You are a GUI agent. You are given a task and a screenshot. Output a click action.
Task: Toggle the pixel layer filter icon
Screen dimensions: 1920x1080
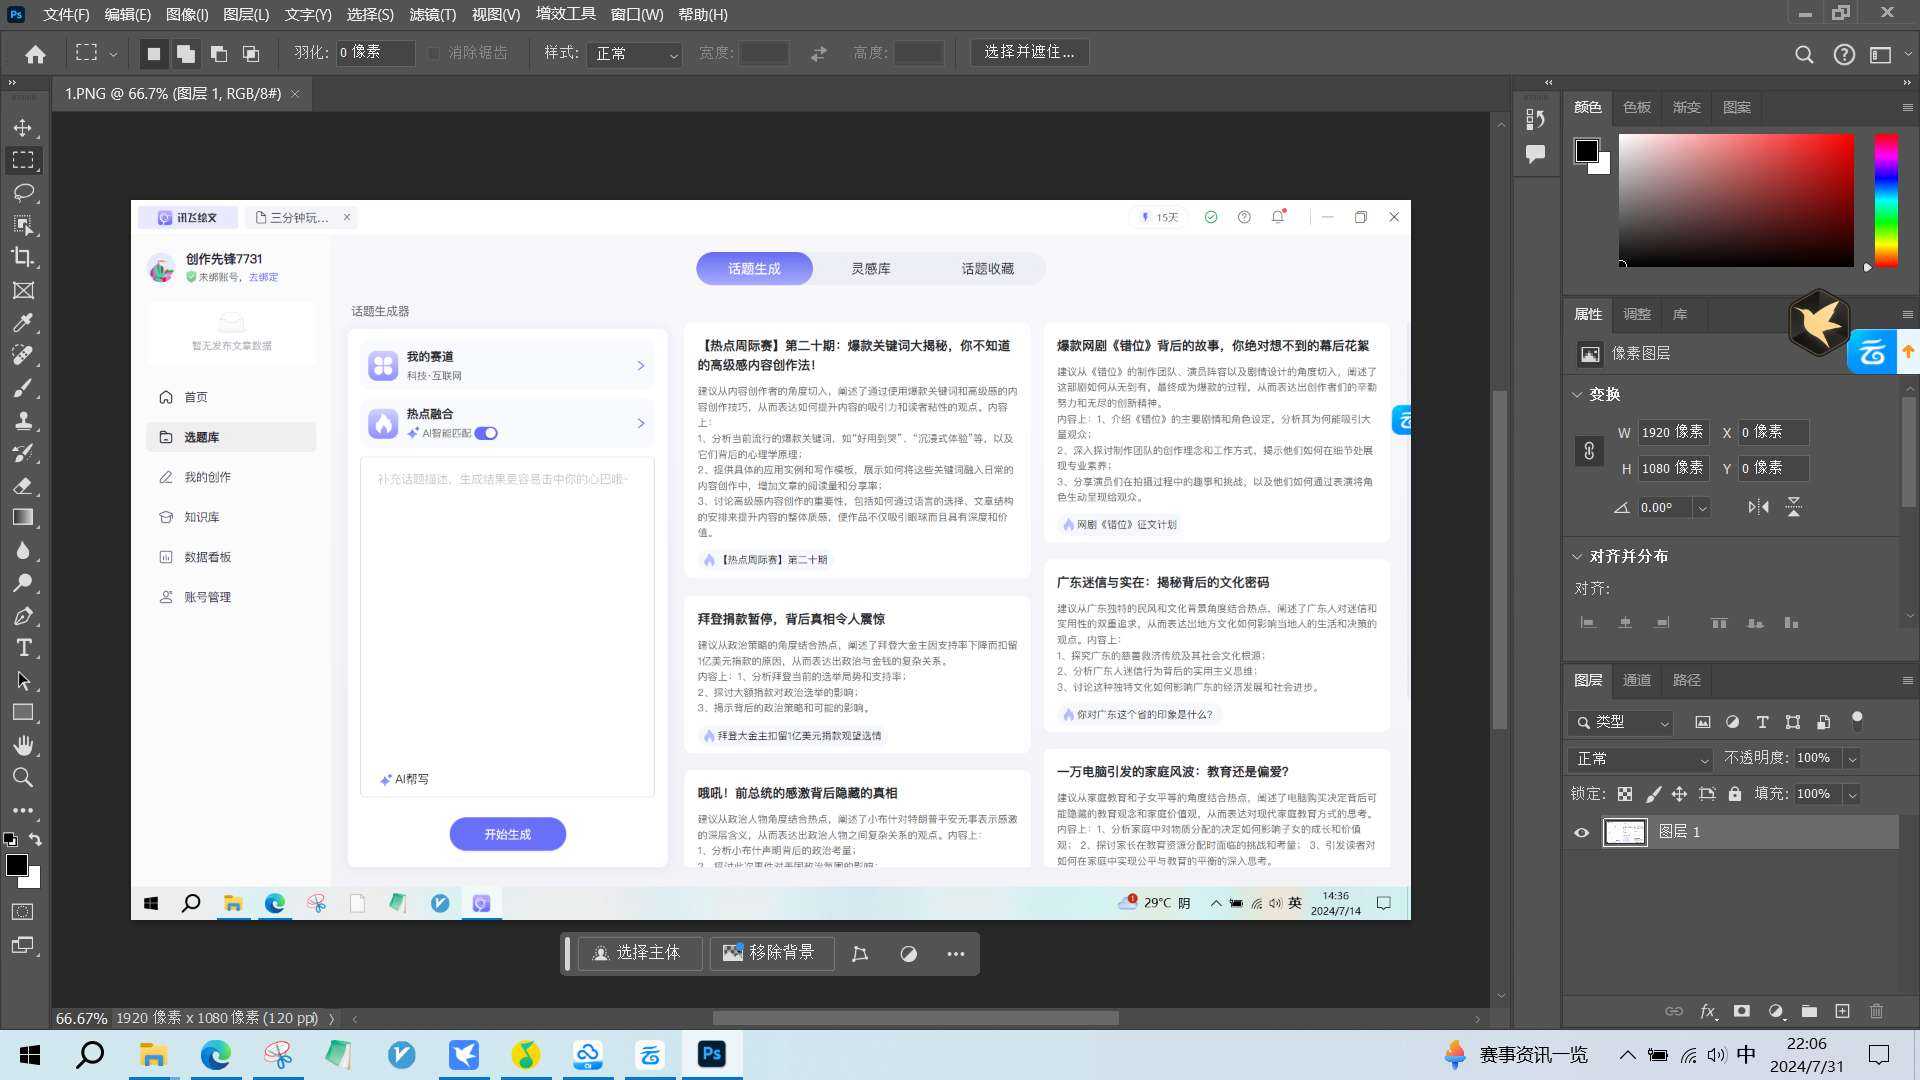point(1702,722)
